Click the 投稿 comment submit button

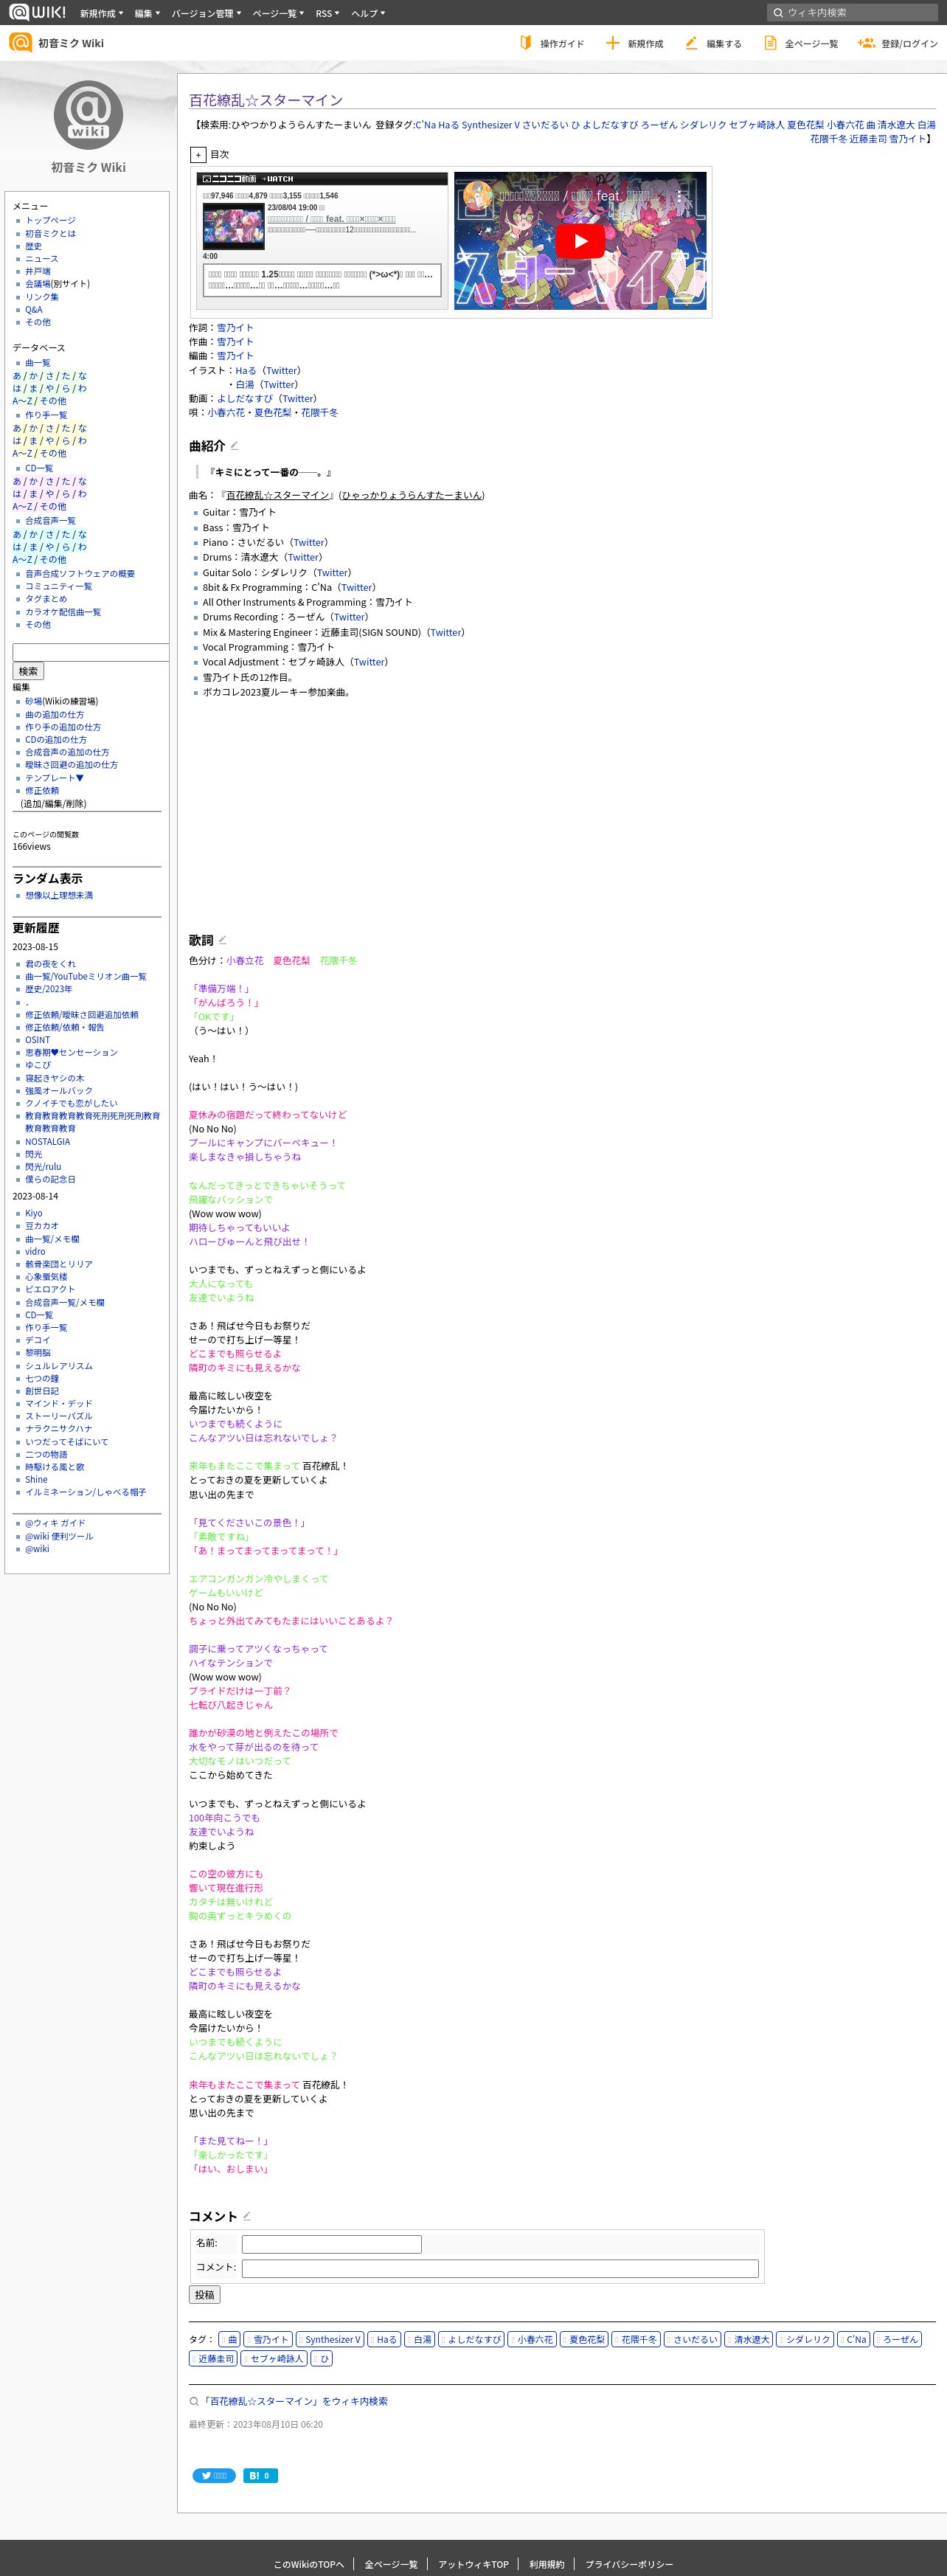coord(204,2294)
